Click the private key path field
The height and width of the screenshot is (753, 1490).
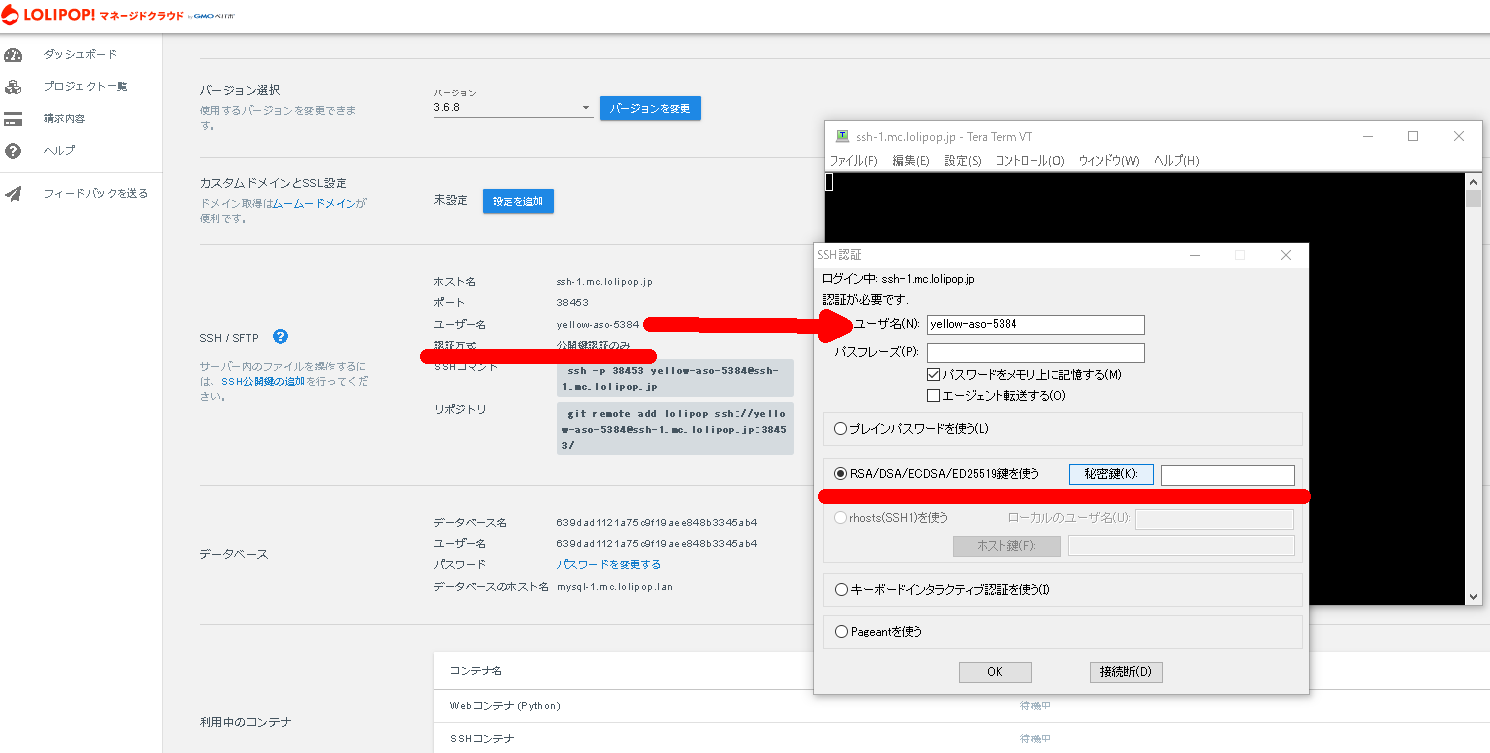point(1228,476)
